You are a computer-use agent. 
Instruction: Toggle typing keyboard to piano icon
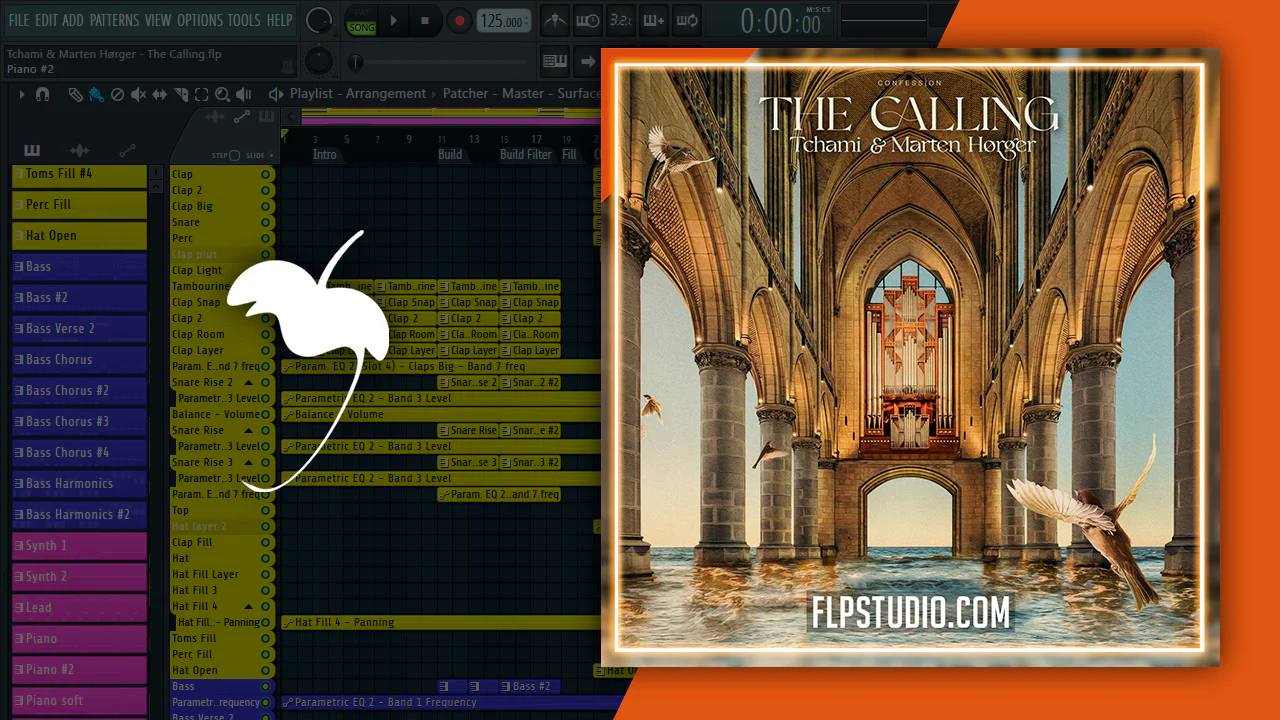coord(555,61)
